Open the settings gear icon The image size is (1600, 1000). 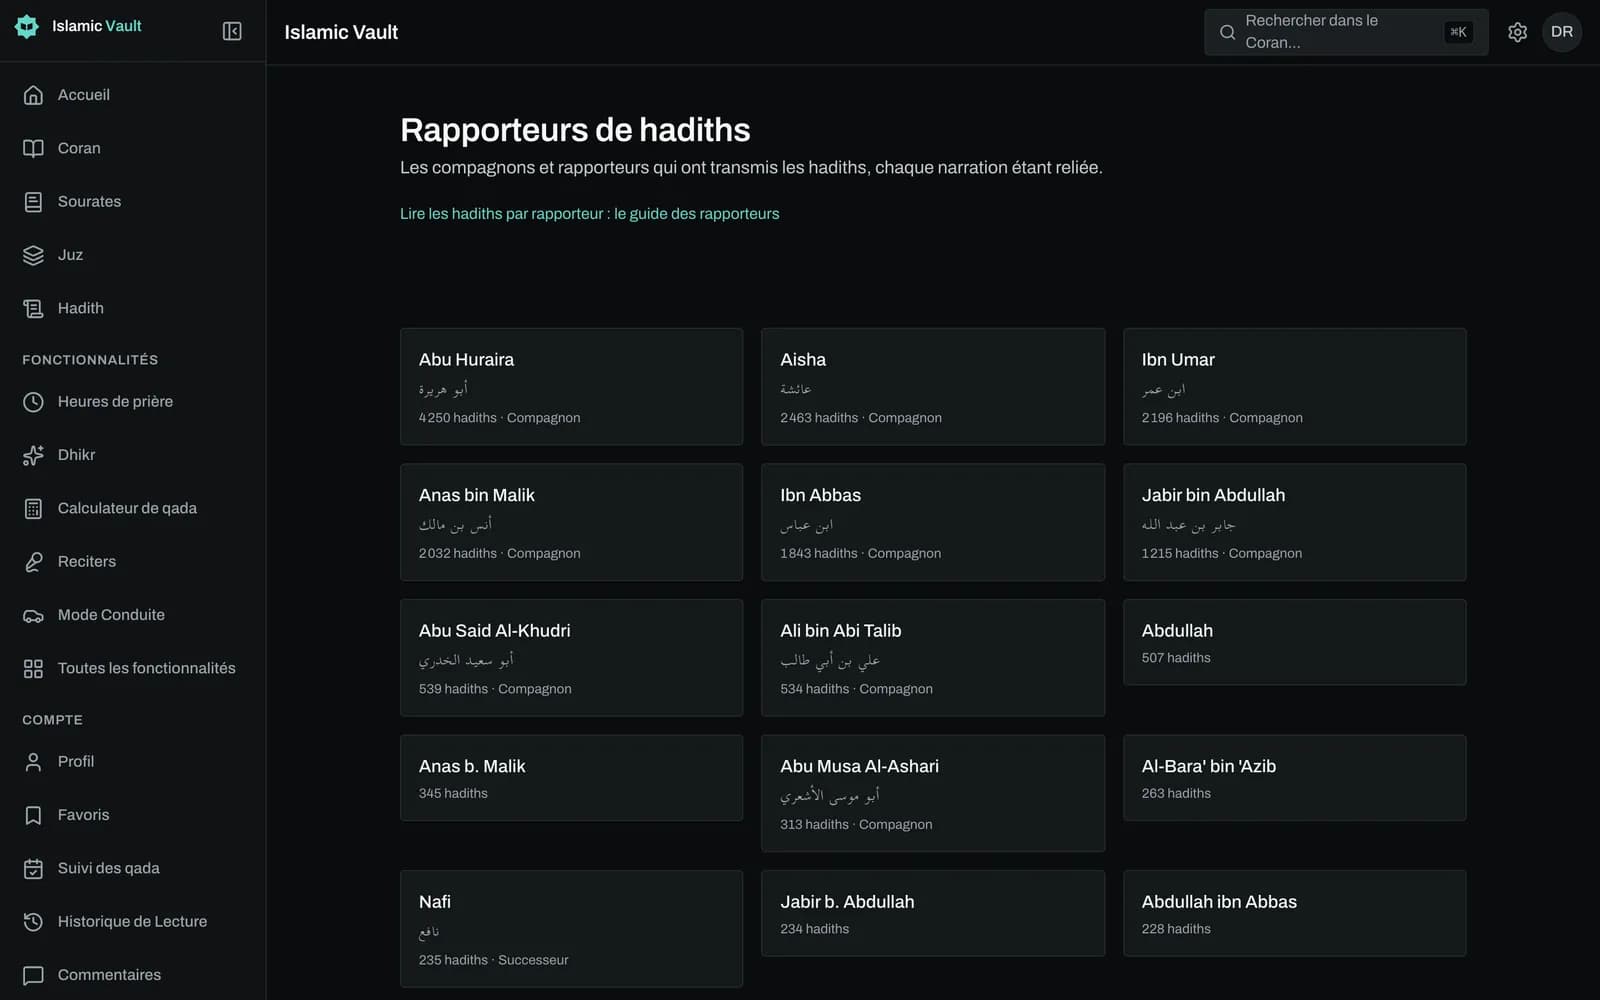[1517, 32]
